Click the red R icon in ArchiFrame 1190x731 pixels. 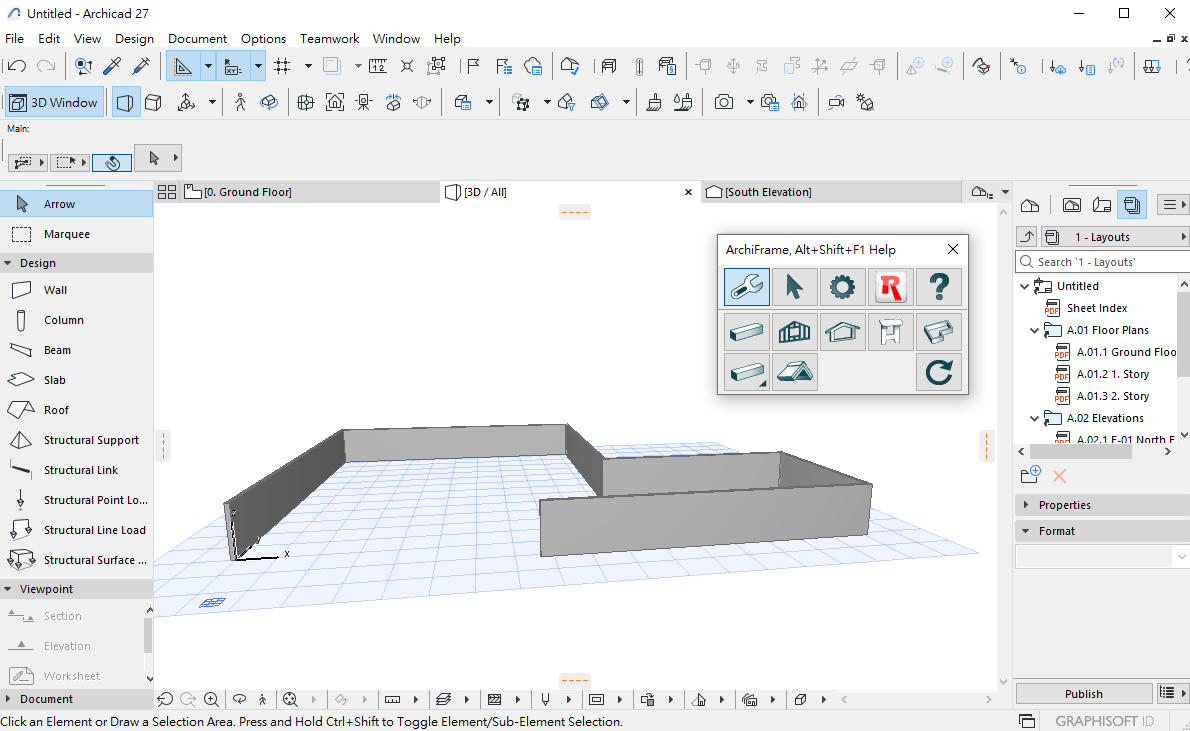click(x=890, y=287)
